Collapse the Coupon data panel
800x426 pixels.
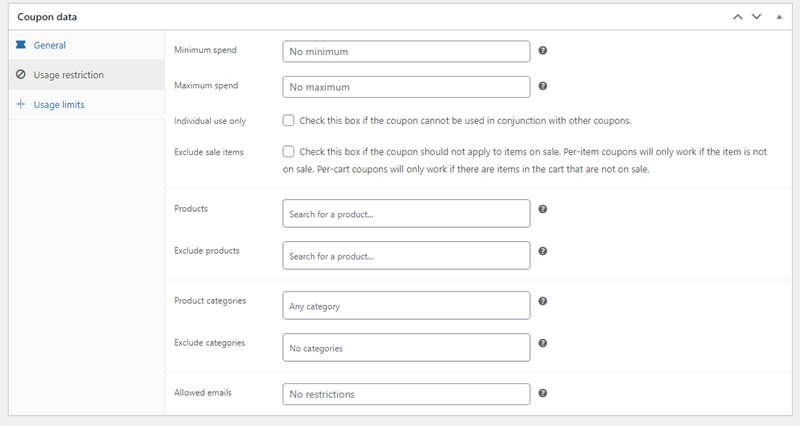pos(779,17)
